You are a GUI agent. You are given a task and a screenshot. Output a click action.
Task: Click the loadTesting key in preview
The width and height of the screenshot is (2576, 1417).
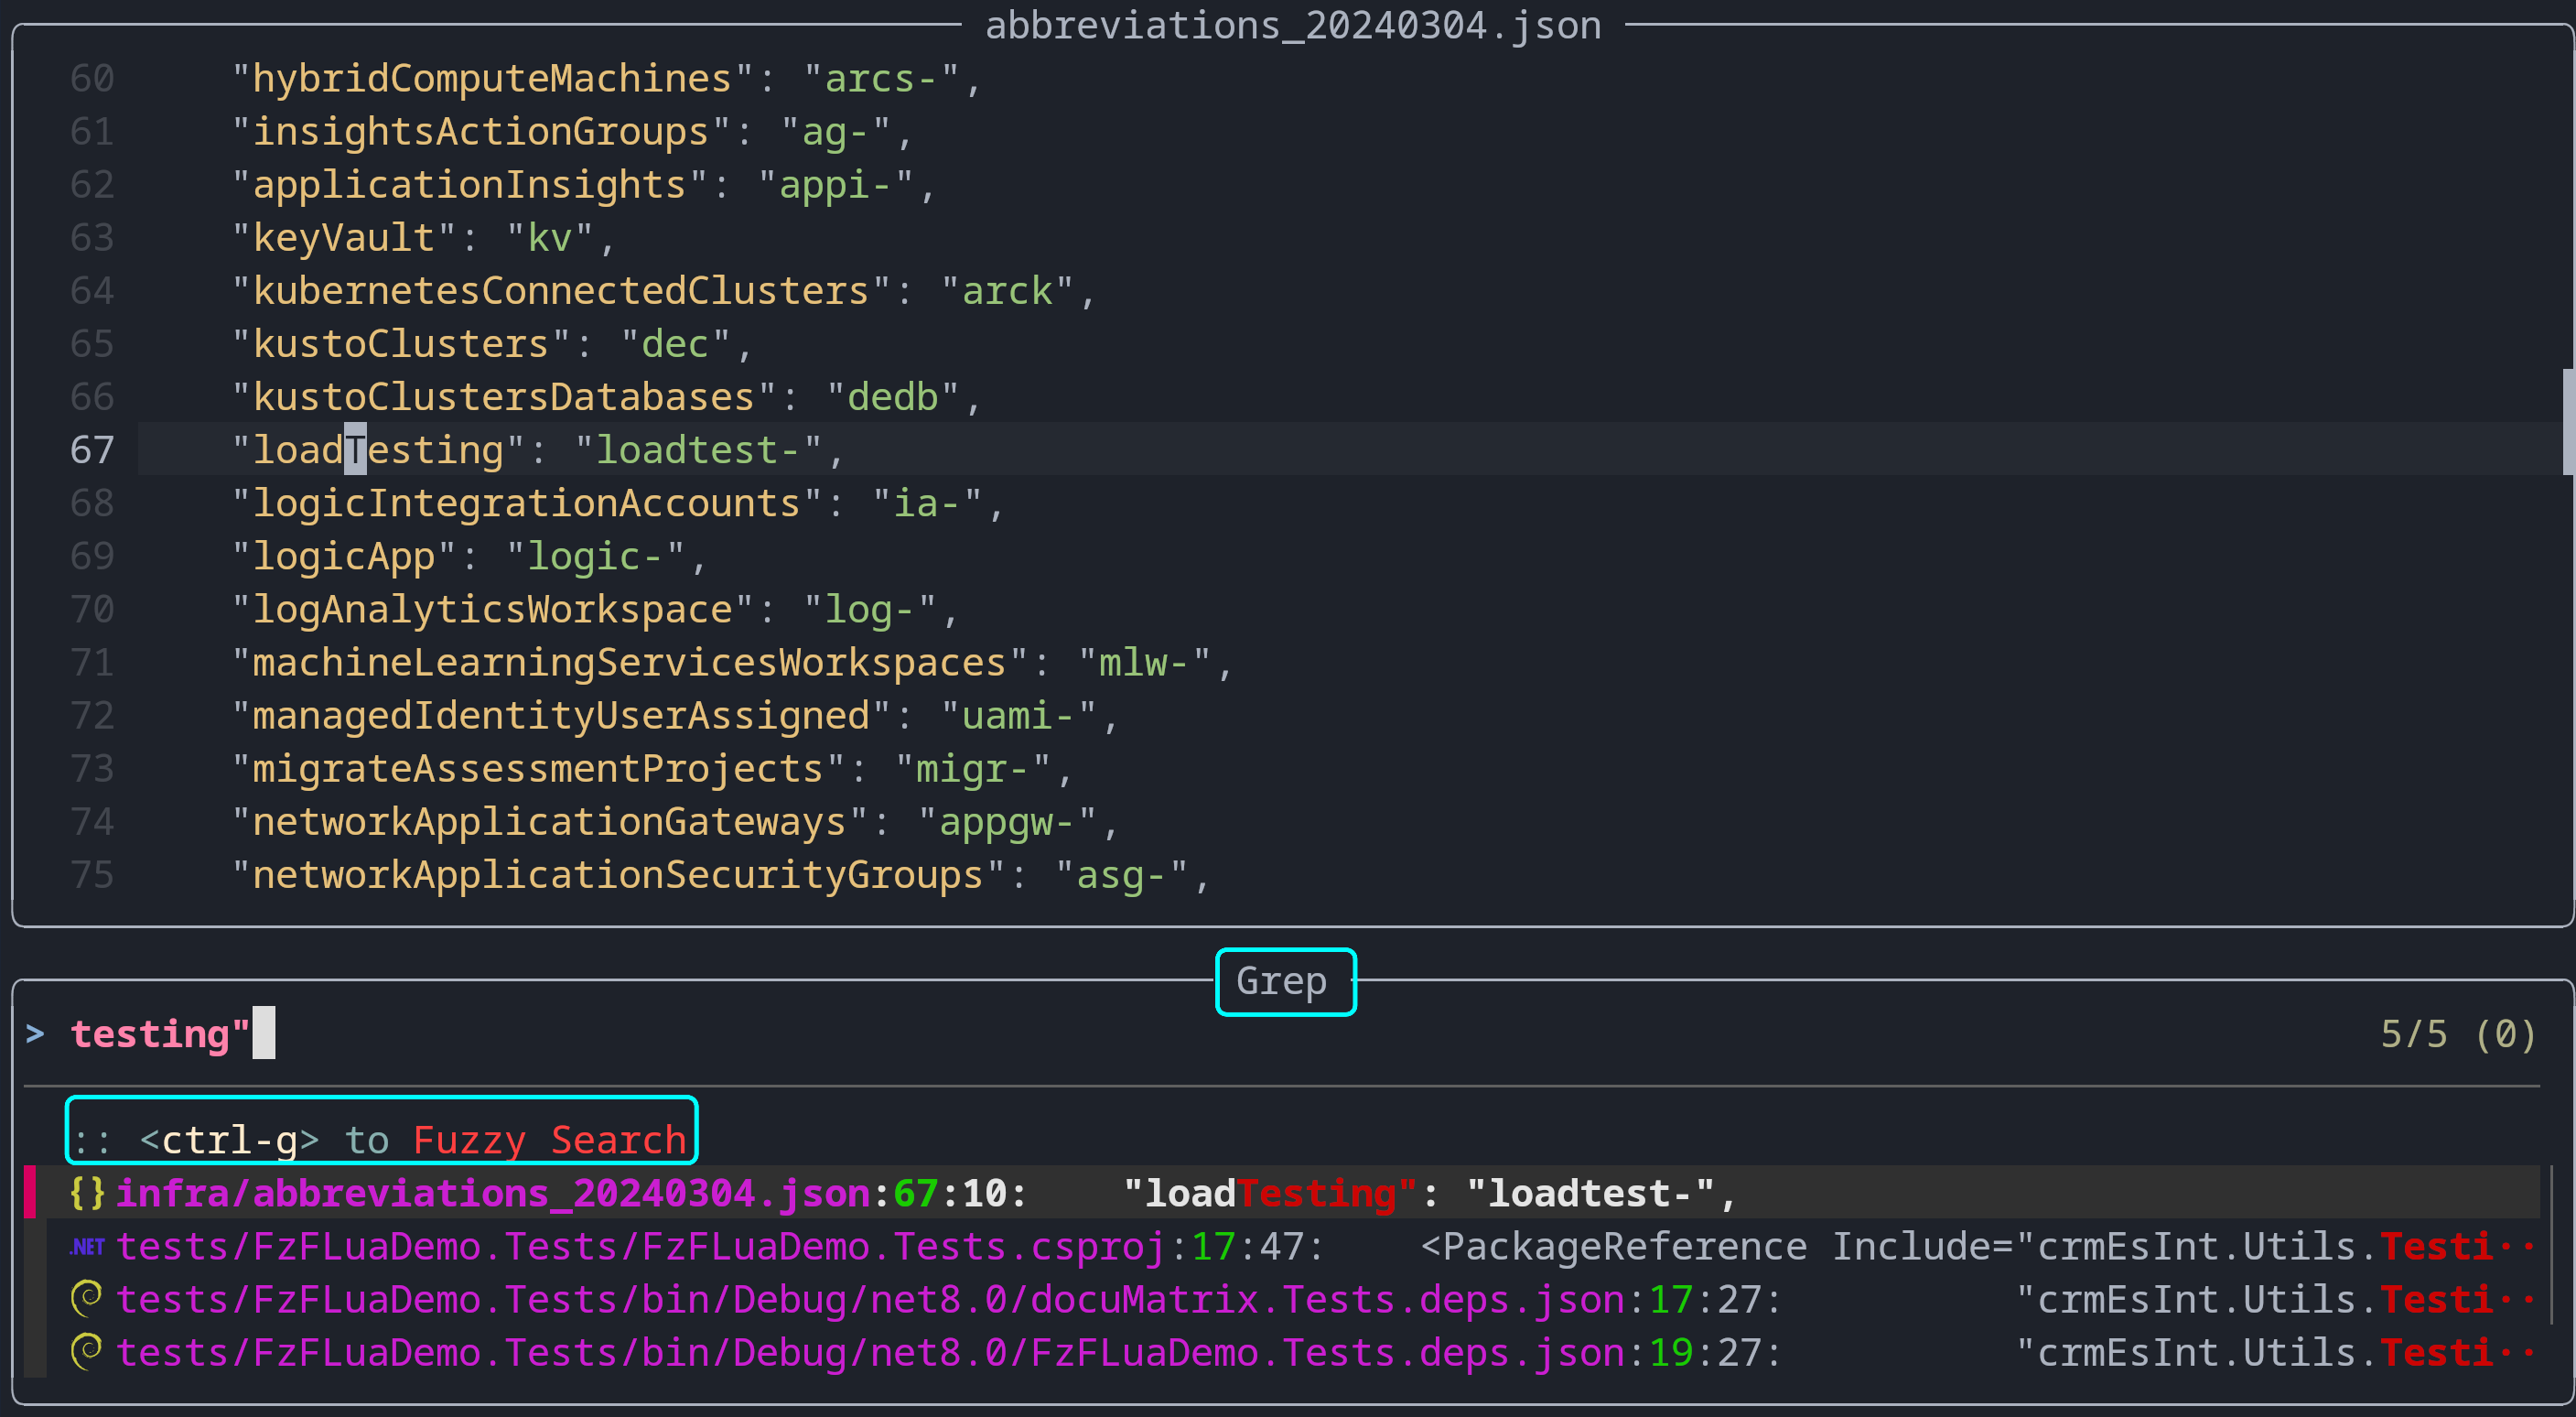click(378, 449)
